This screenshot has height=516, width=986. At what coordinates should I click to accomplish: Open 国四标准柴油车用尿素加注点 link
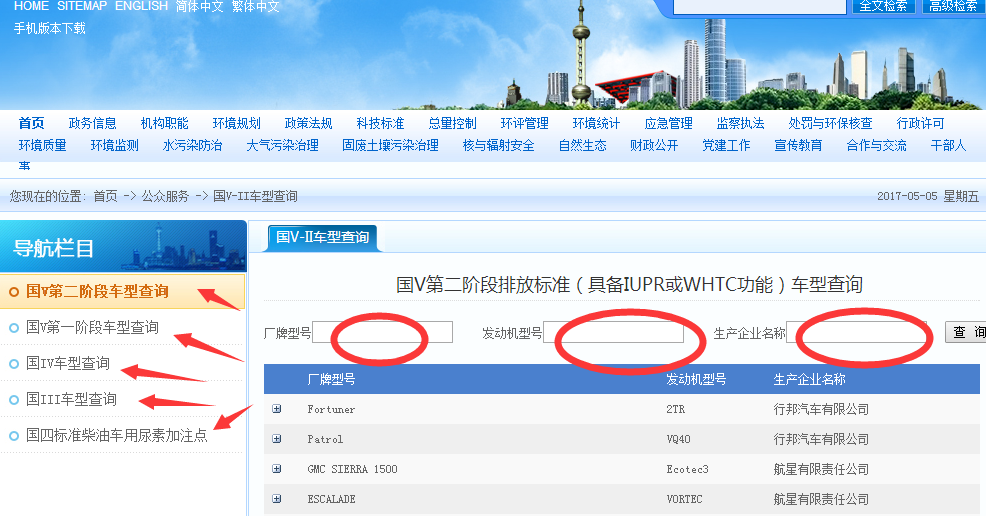click(x=117, y=435)
